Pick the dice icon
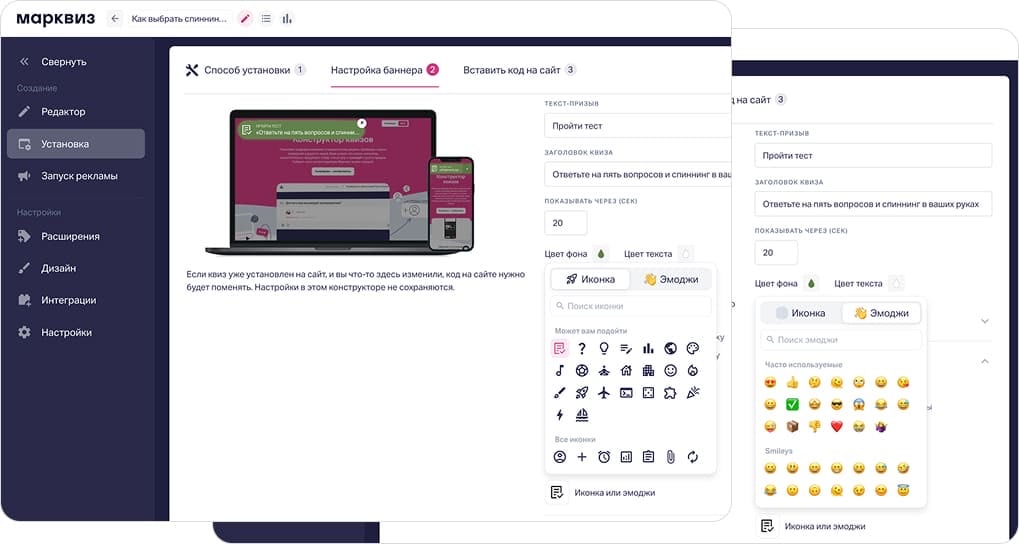 click(648, 393)
